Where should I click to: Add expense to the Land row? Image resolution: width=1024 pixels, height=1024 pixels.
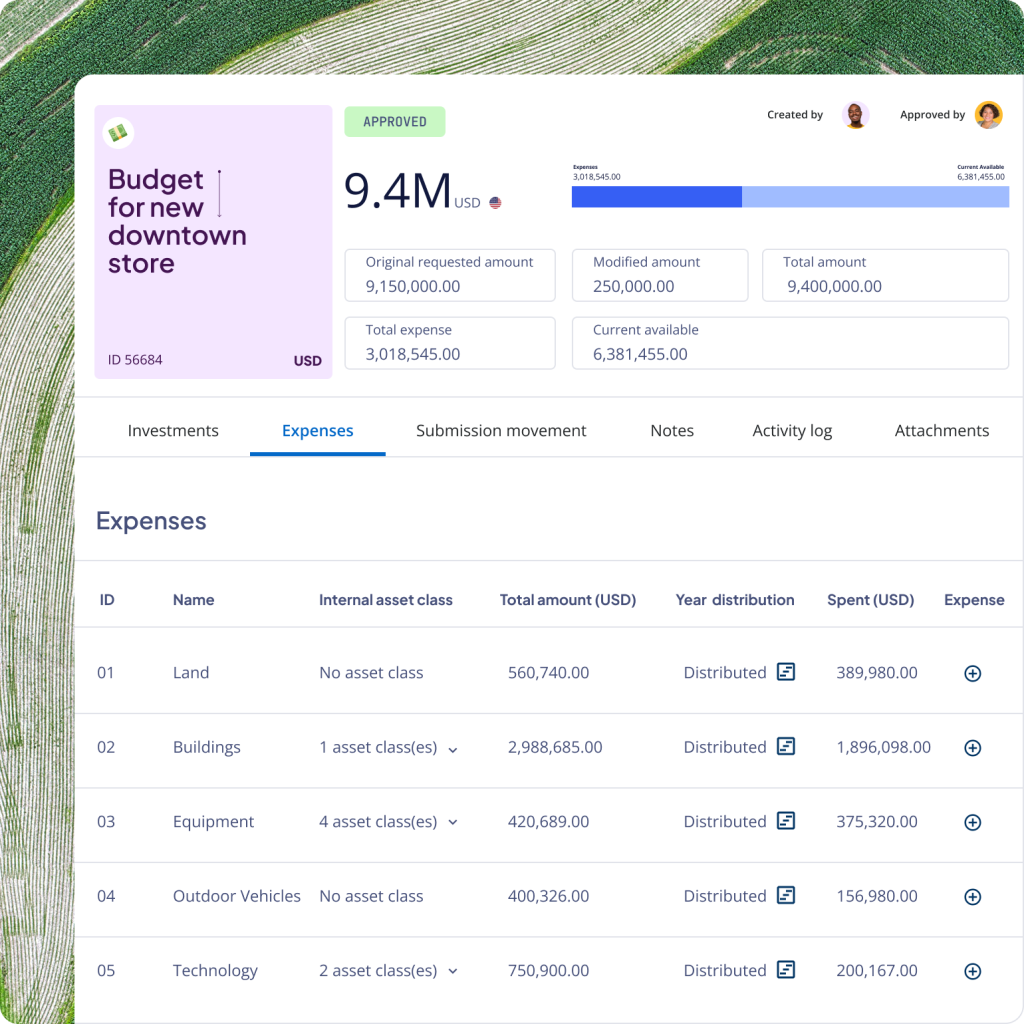tap(972, 673)
